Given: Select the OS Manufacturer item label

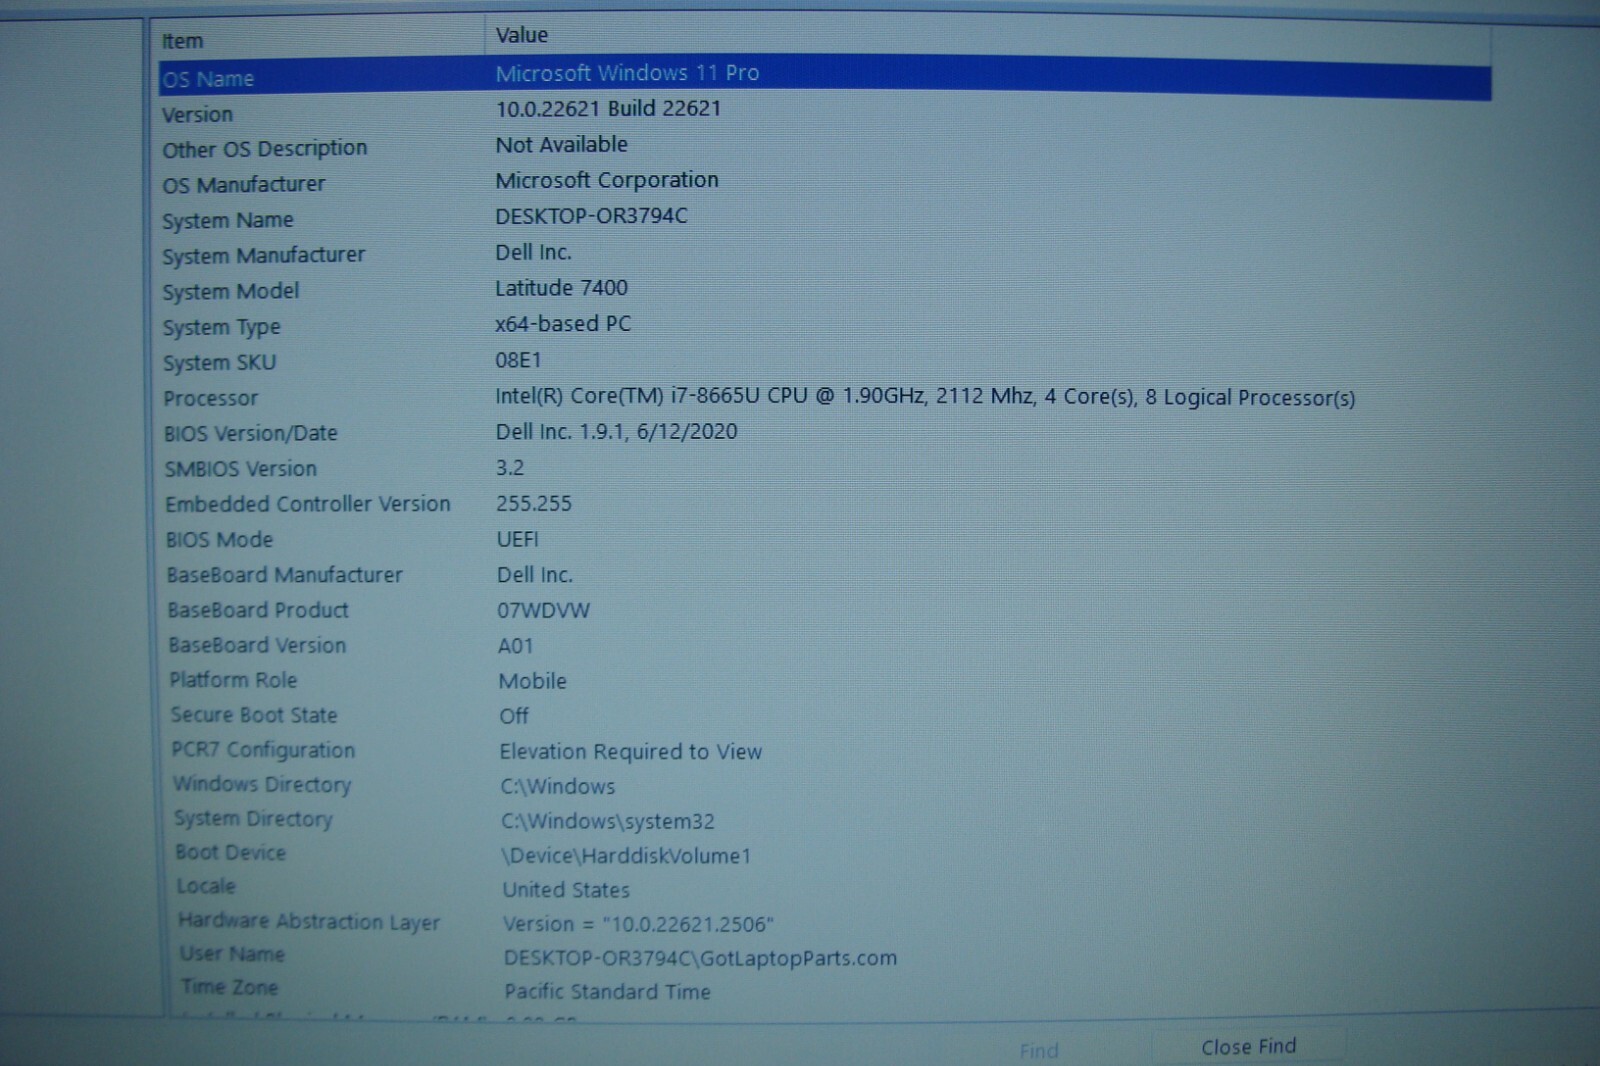Looking at the screenshot, I should [244, 185].
